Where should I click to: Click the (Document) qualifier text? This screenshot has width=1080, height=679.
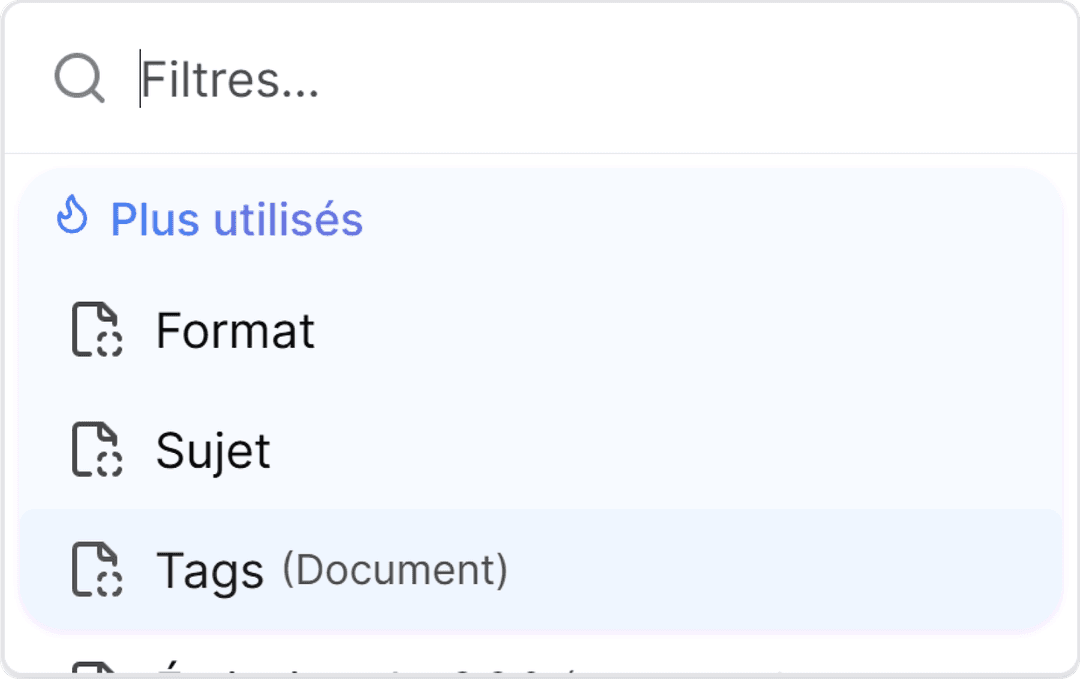point(395,570)
